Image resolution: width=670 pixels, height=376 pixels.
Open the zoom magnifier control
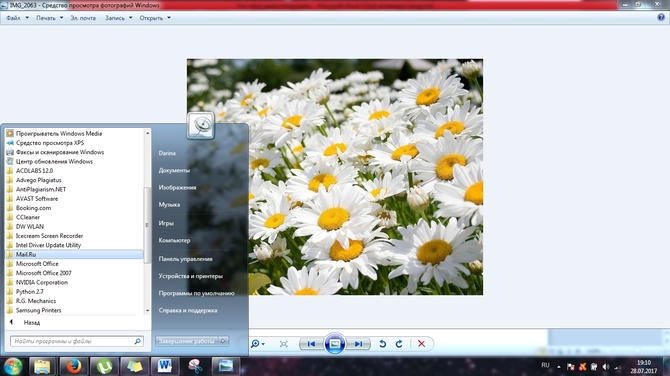pyautogui.click(x=257, y=344)
